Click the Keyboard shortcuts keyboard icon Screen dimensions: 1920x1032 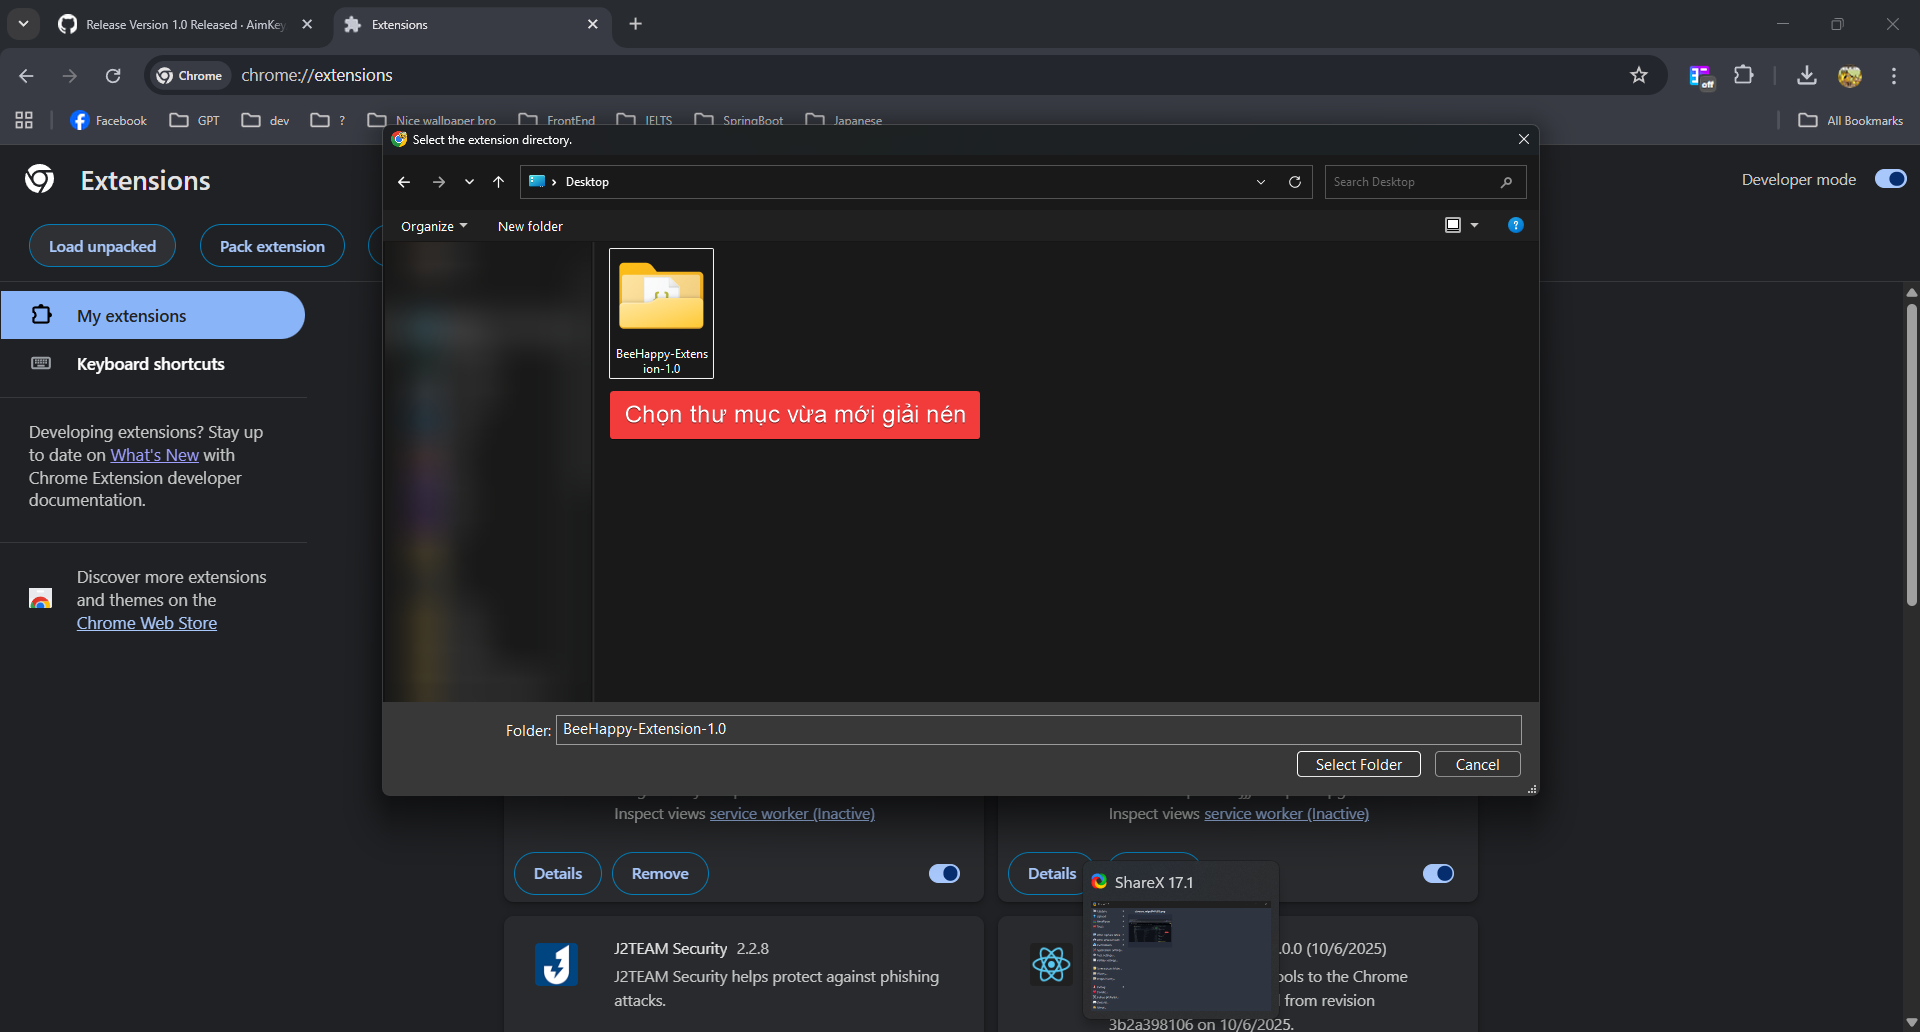(x=40, y=364)
